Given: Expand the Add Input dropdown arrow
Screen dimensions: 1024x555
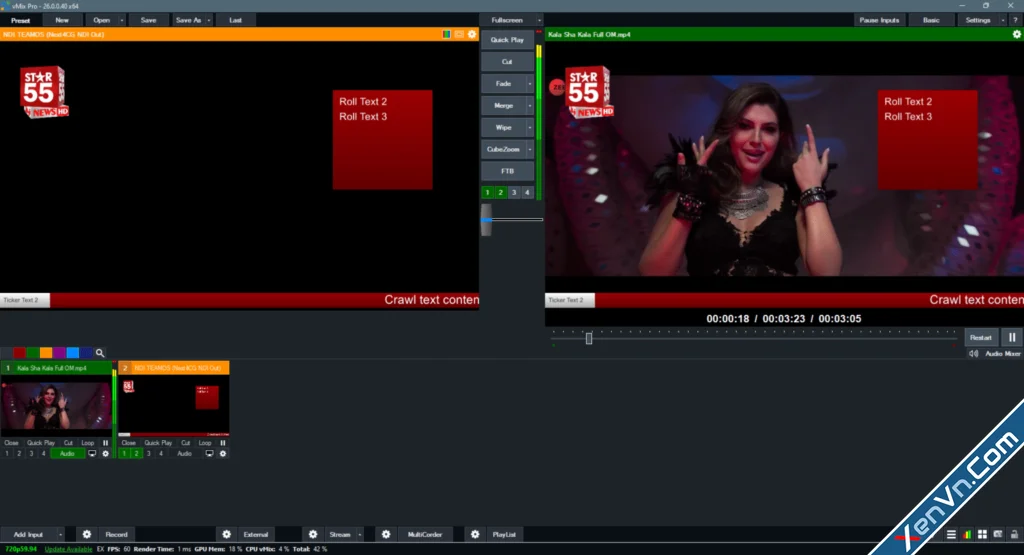Looking at the screenshot, I should [60, 534].
